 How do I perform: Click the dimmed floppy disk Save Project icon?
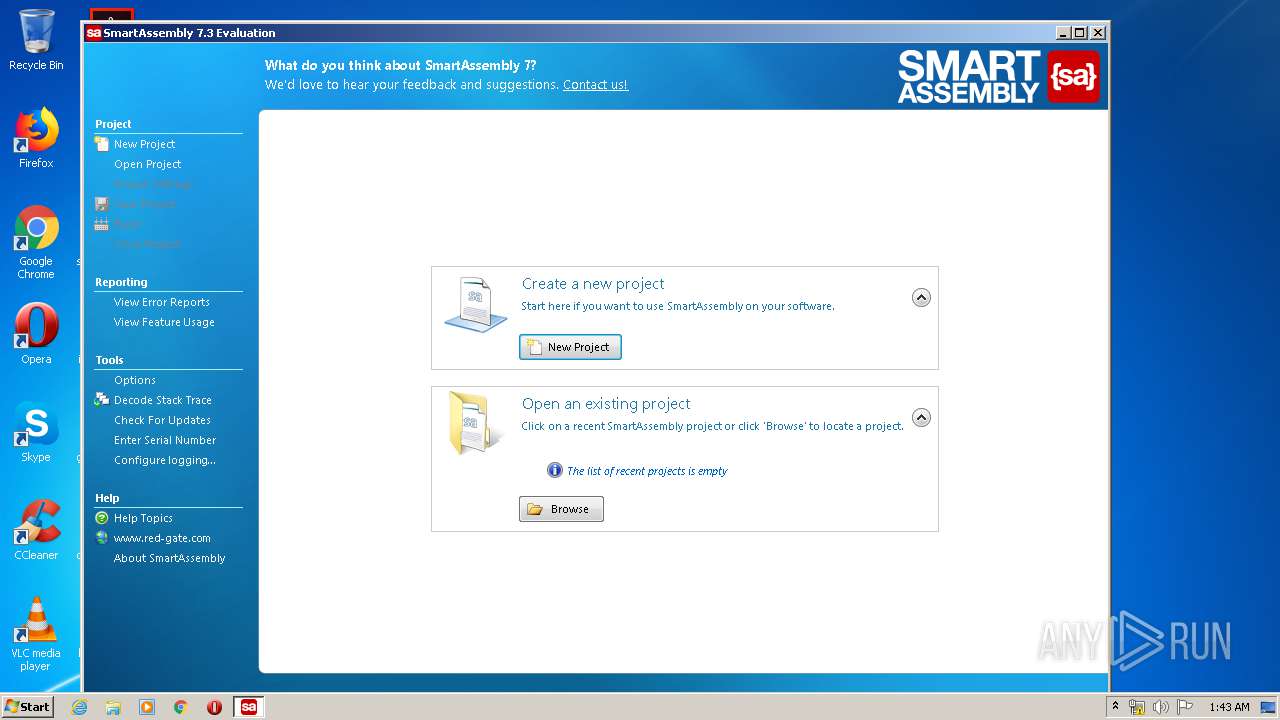[x=101, y=204]
